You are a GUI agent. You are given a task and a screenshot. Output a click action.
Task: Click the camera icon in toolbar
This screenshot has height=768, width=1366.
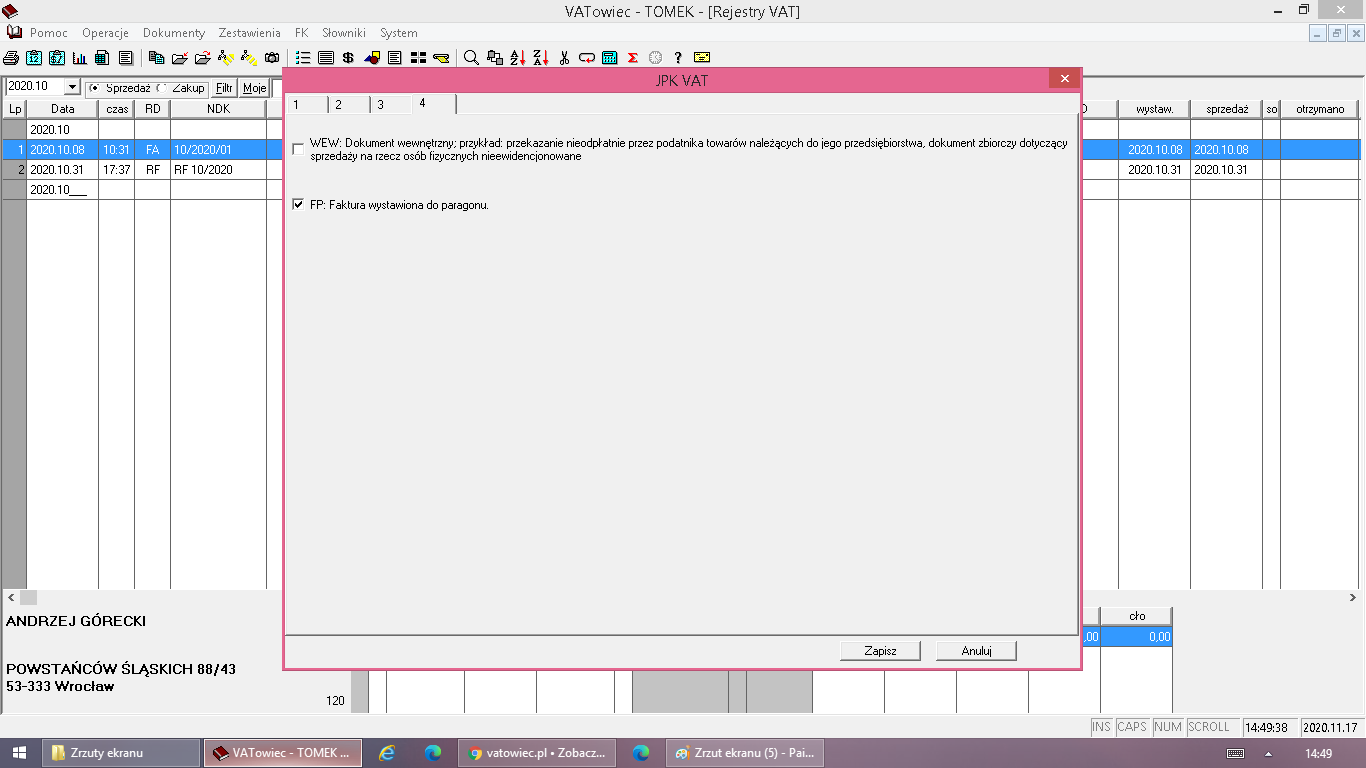tap(272, 58)
